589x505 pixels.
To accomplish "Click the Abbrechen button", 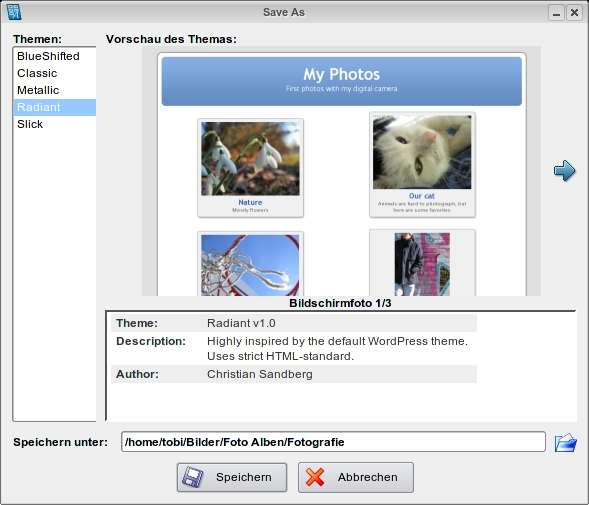I will point(356,477).
